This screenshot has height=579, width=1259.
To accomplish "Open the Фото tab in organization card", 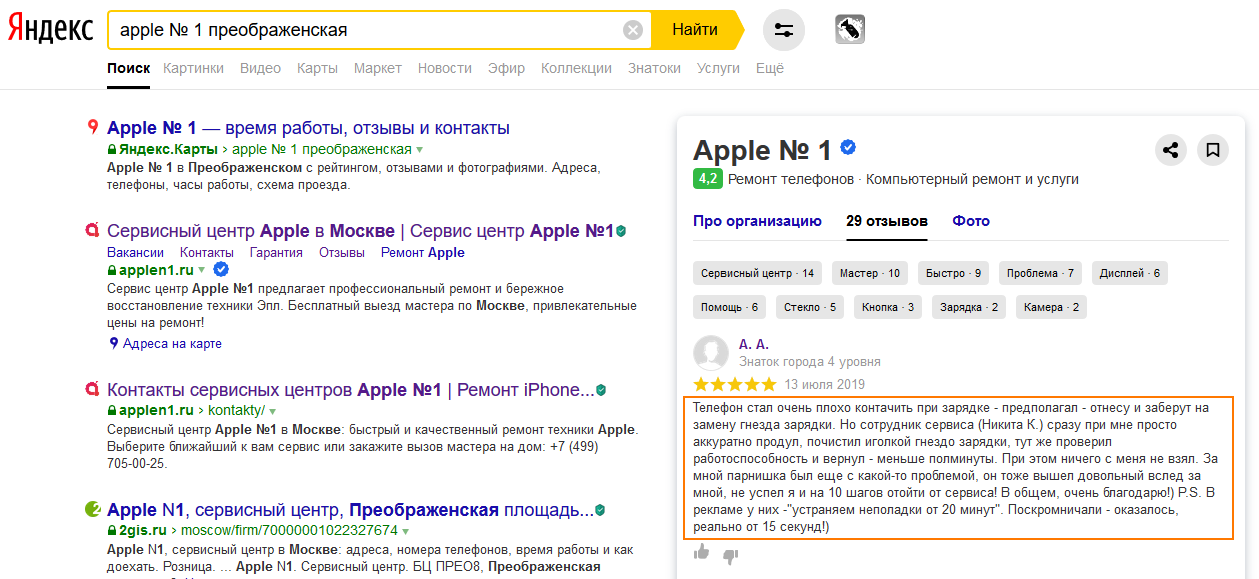I will point(971,221).
